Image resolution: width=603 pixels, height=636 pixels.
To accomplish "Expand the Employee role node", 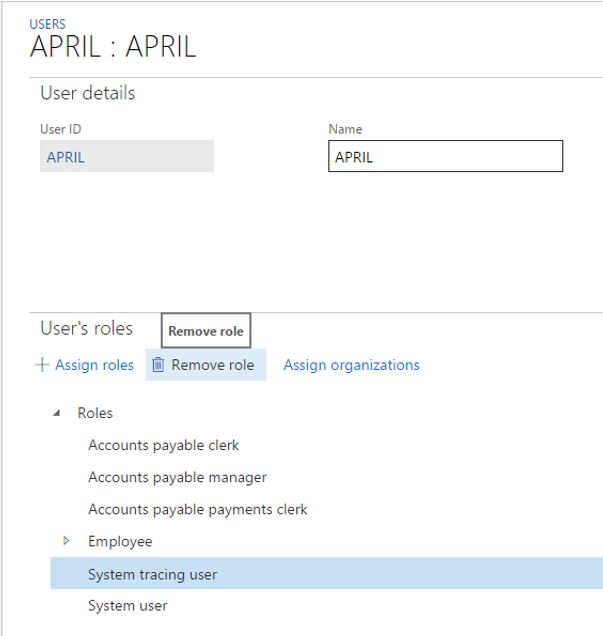I will click(66, 541).
